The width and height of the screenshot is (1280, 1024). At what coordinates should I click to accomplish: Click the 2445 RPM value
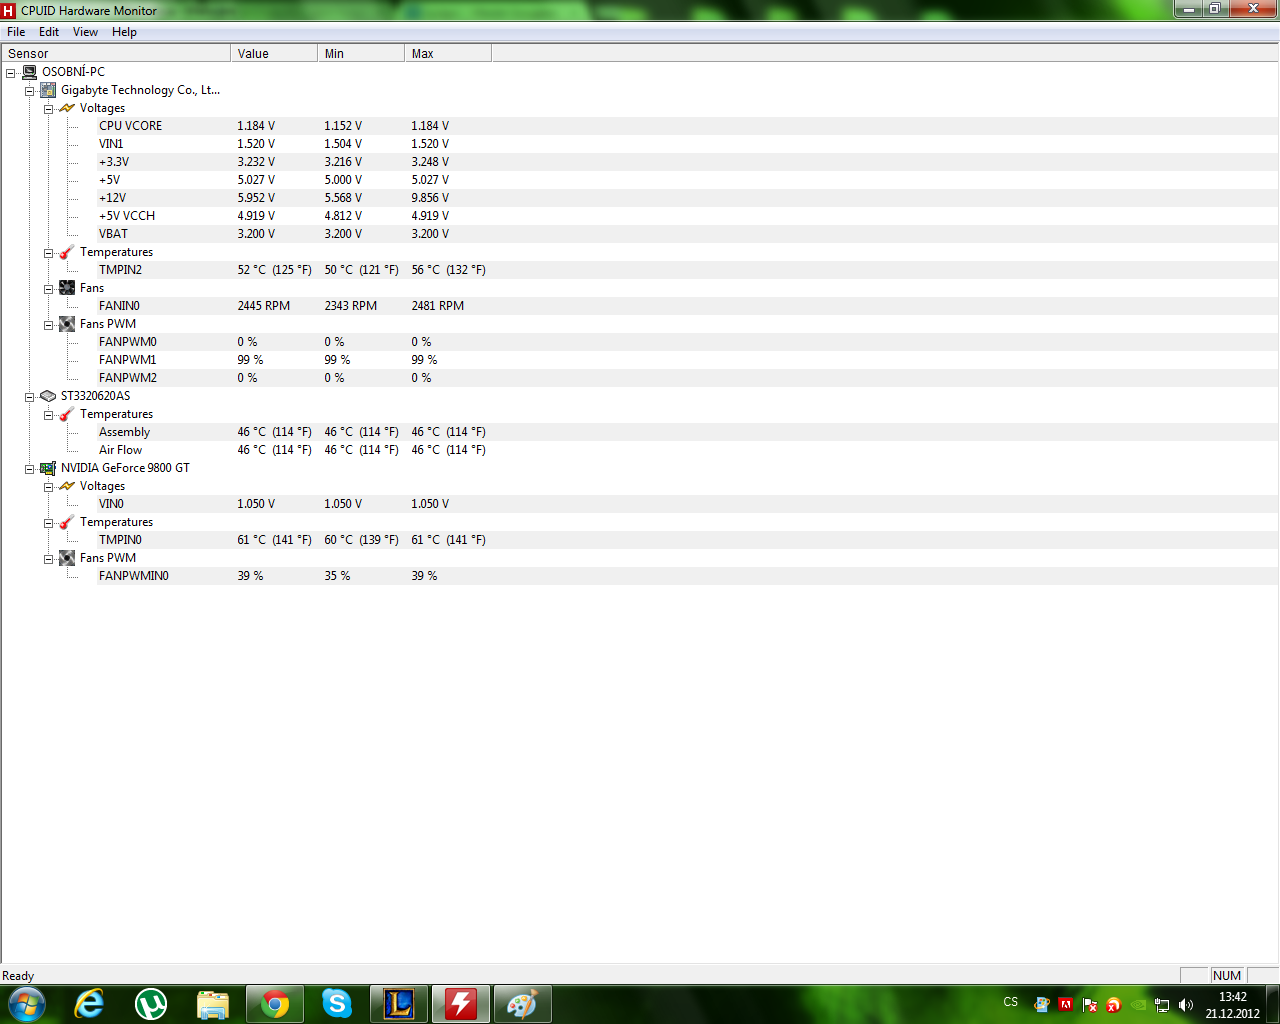(x=264, y=306)
